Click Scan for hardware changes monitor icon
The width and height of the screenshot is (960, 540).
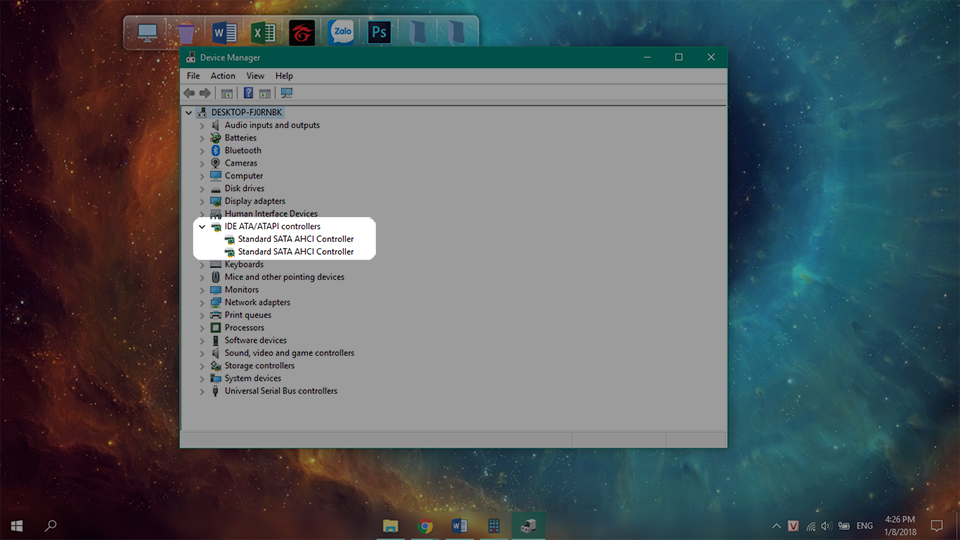(287, 93)
